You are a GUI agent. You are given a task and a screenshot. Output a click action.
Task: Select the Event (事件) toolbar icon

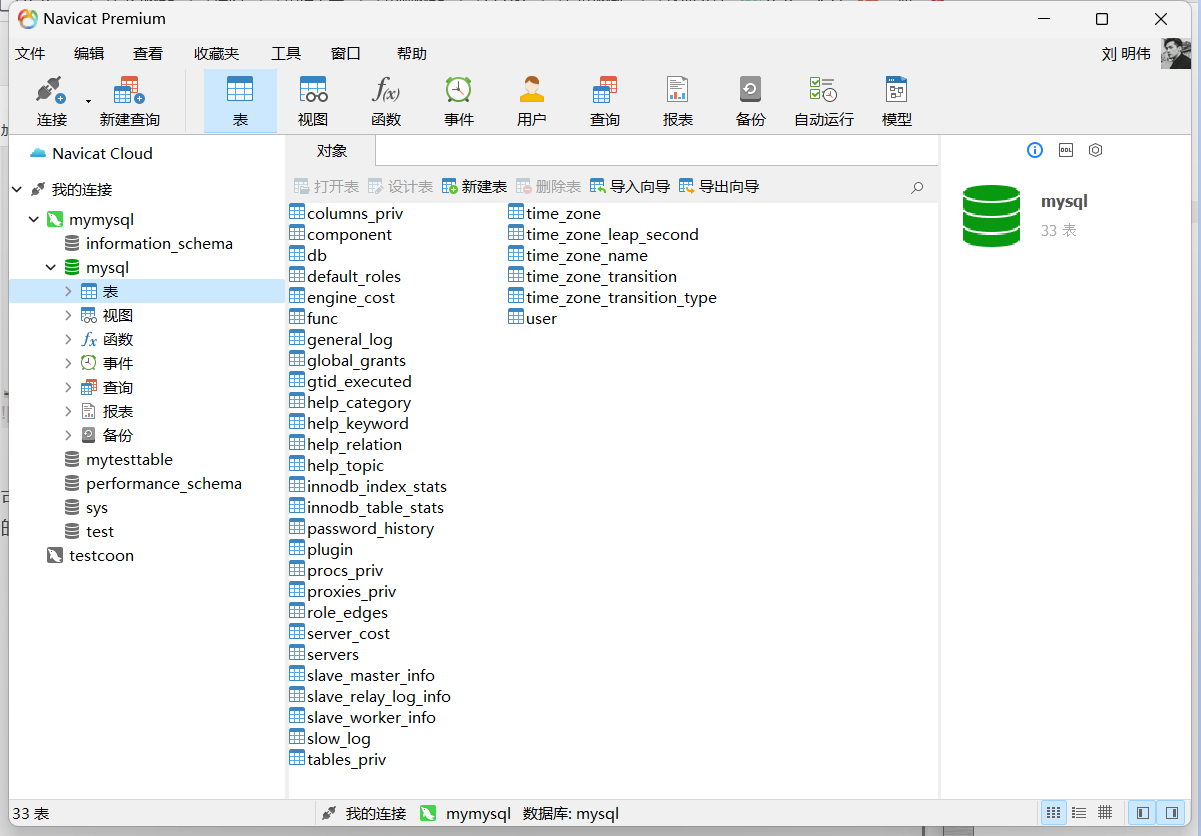click(459, 102)
